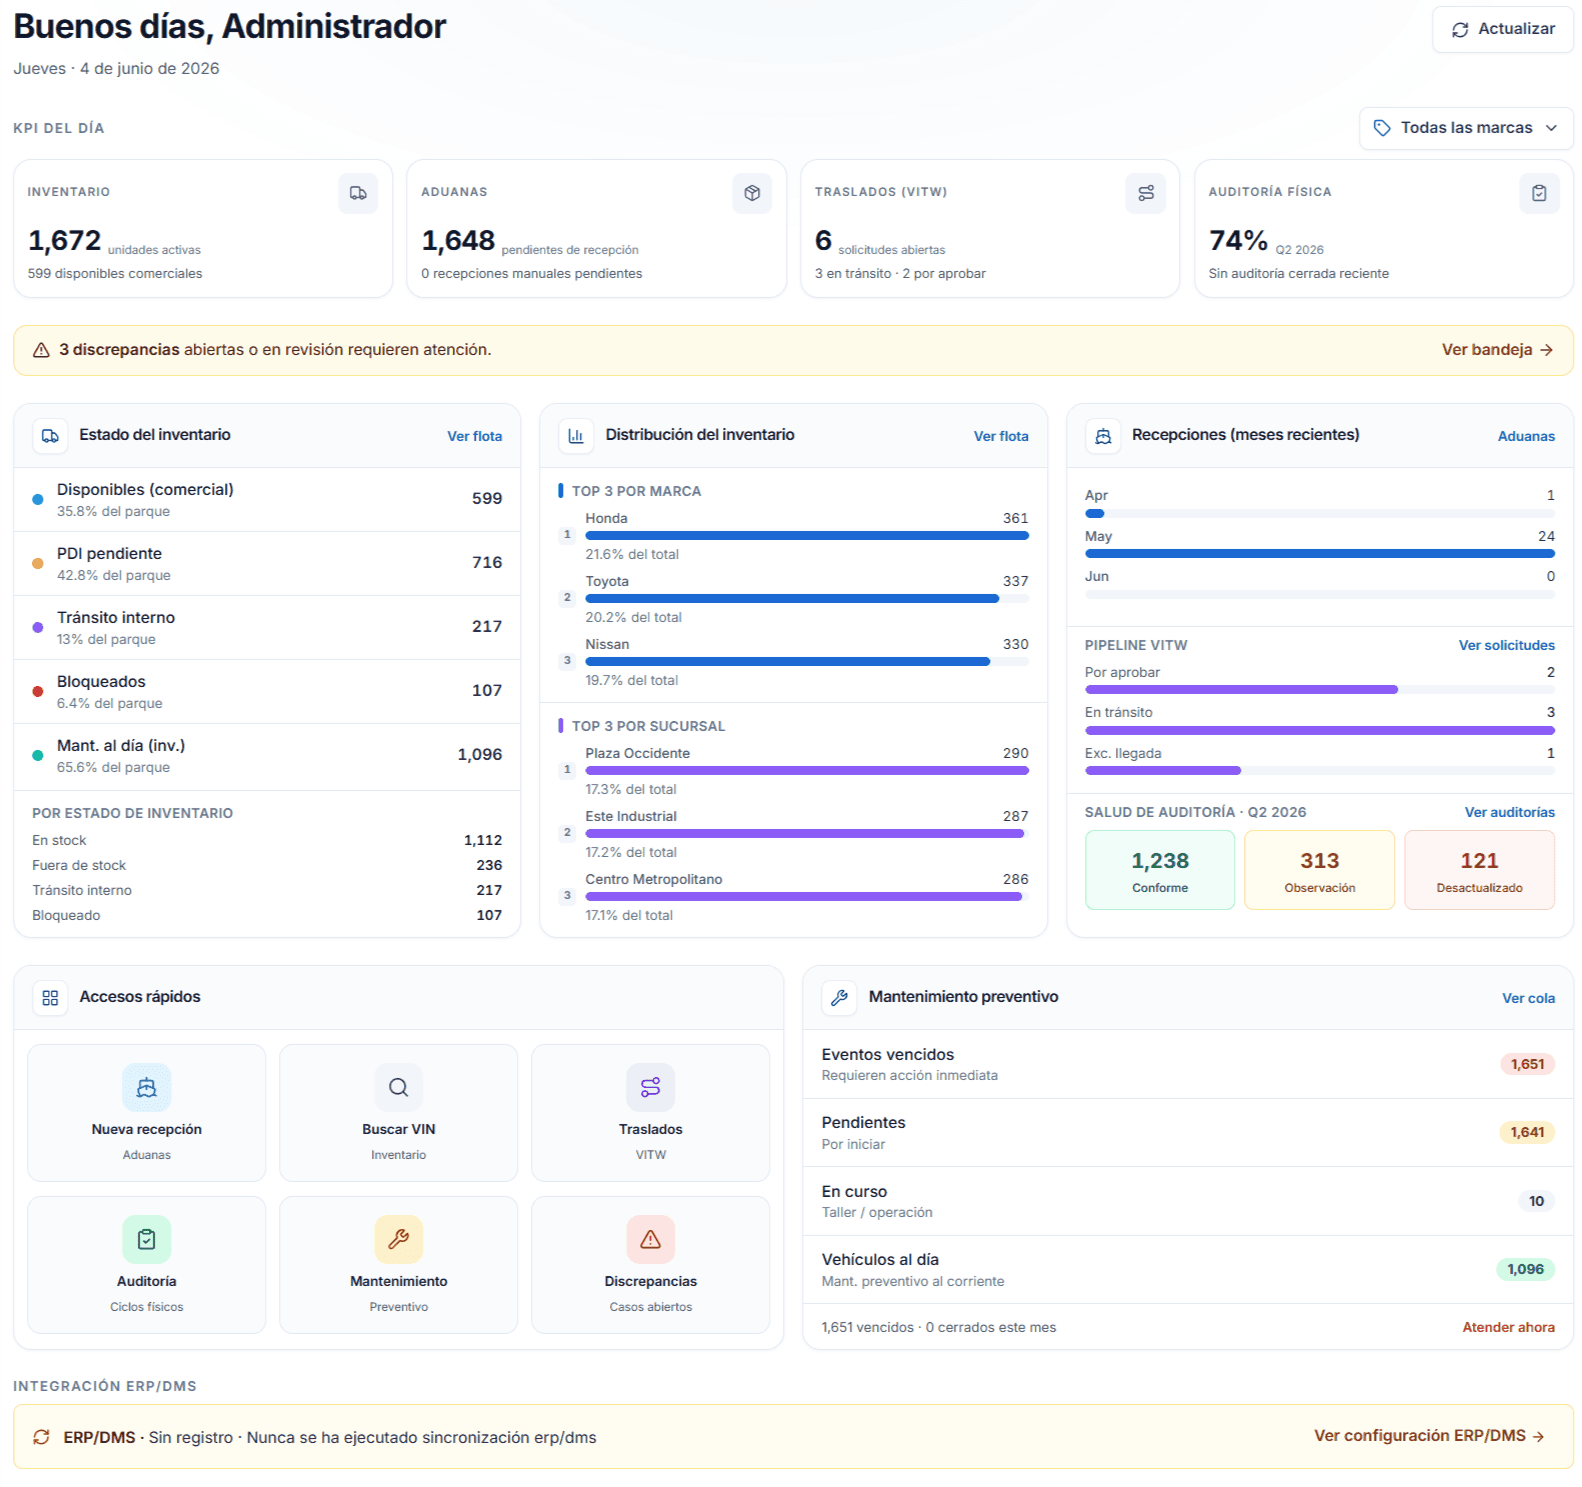Click the 1,641 Pendientes badge
The height and width of the screenshot is (1487, 1582).
[1527, 1132]
